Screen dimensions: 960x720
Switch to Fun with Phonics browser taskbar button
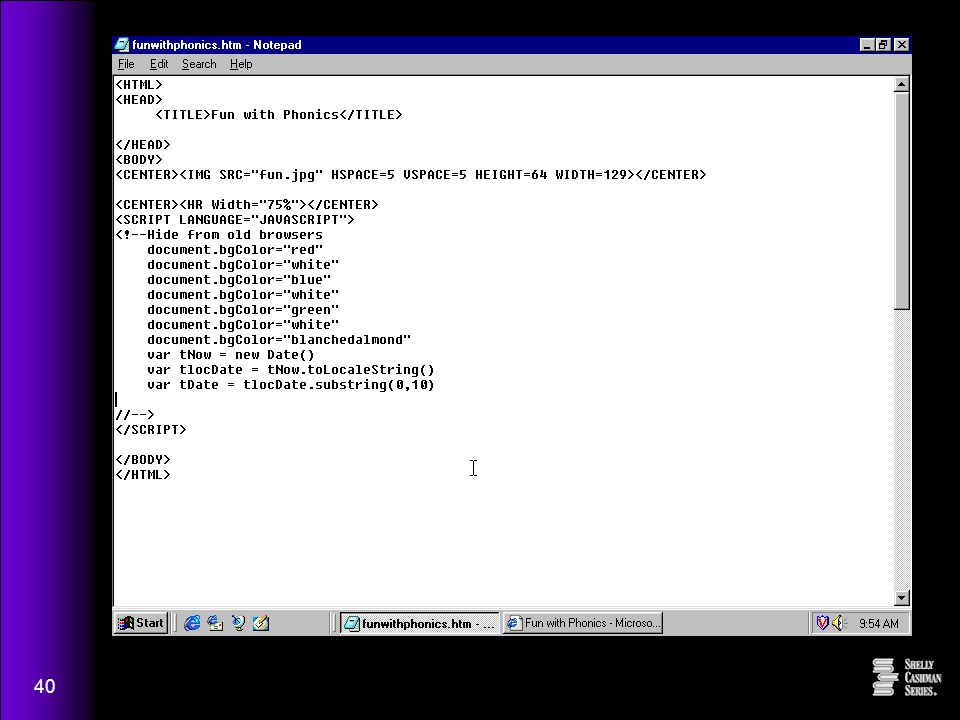pyautogui.click(x=583, y=623)
